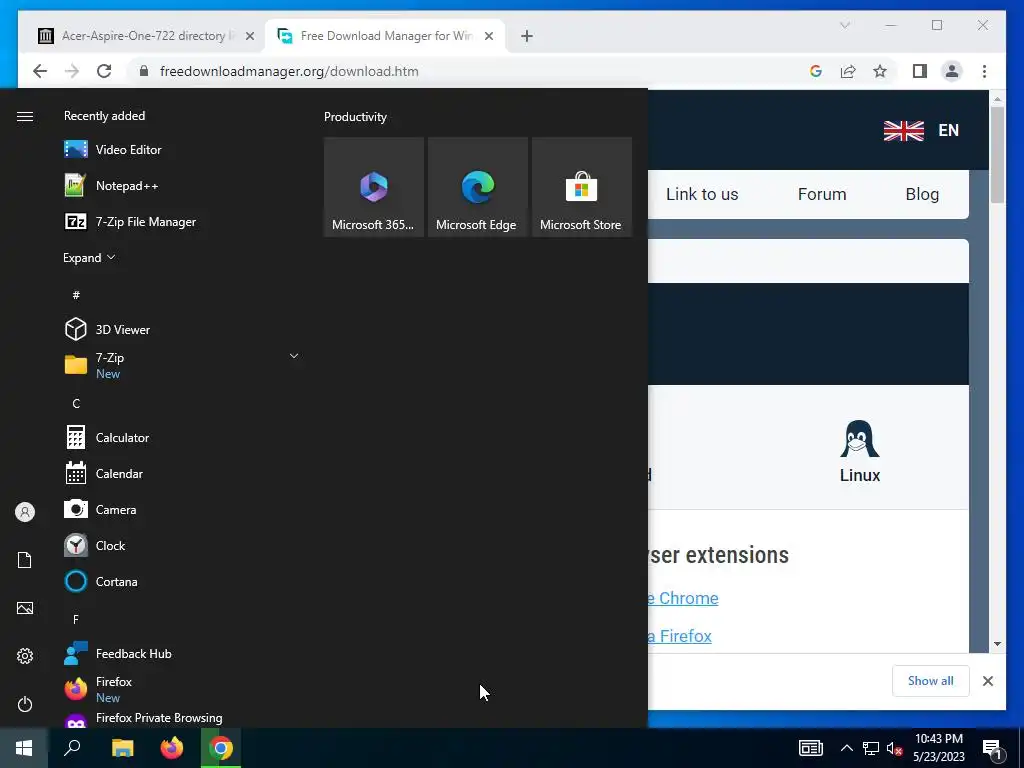The width and height of the screenshot is (1024, 768).
Task: Launch the Camera app
Action: pos(181,509)
